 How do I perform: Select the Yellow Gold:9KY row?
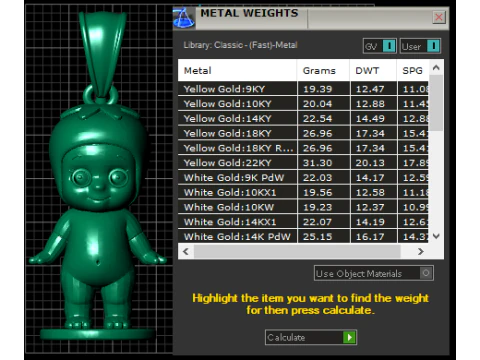303,89
